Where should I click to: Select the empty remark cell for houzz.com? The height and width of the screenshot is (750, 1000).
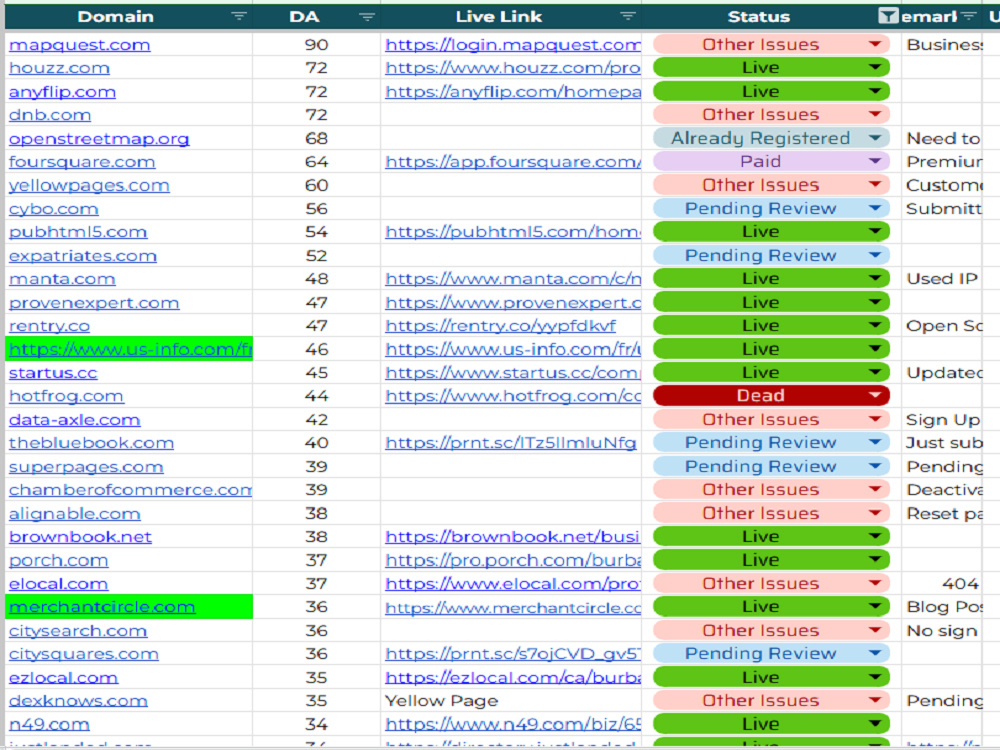click(941, 68)
